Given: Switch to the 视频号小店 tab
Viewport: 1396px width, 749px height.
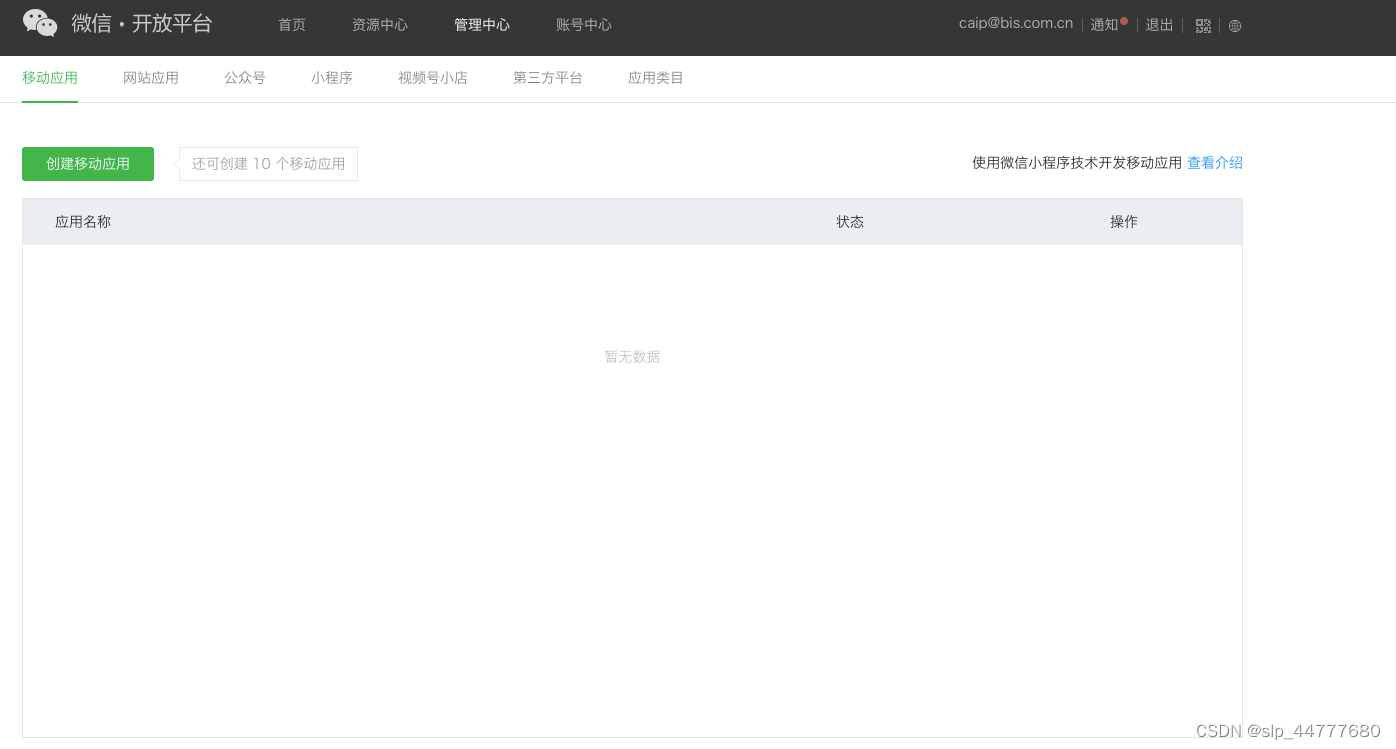Looking at the screenshot, I should [x=433, y=78].
